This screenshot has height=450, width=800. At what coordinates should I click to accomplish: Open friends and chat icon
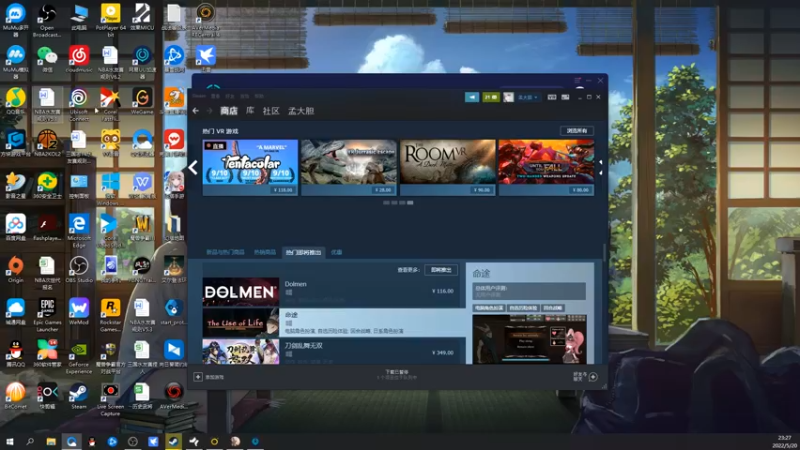pyautogui.click(x=593, y=377)
